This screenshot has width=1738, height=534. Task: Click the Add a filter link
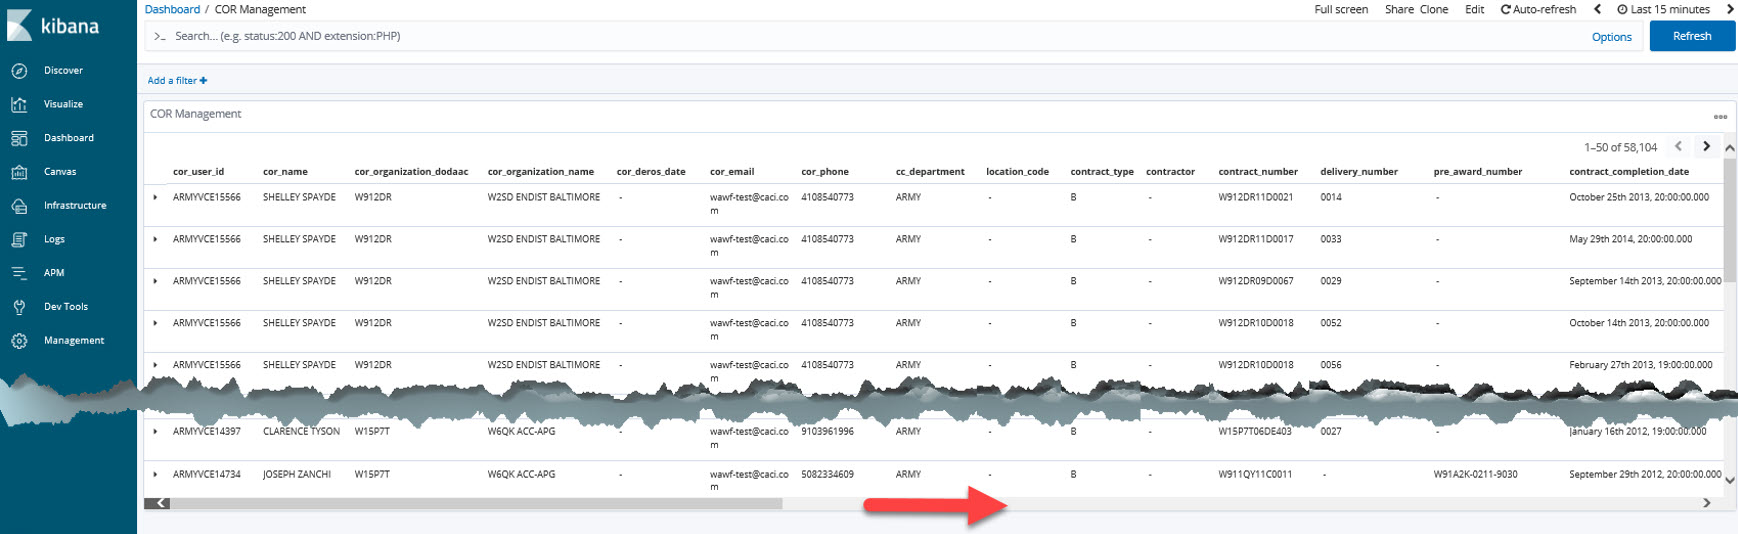177,81
